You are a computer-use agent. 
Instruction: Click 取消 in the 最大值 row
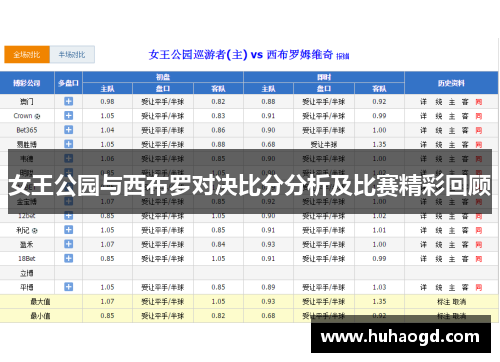tap(459, 302)
